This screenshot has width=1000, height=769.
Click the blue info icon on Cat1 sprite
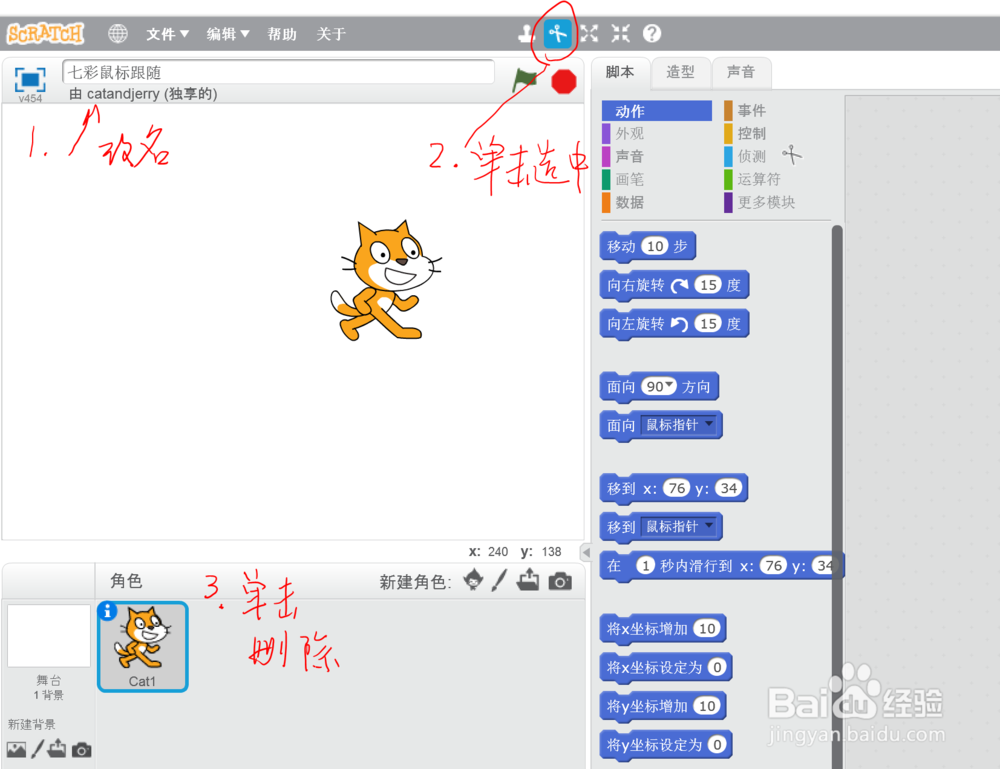[109, 613]
